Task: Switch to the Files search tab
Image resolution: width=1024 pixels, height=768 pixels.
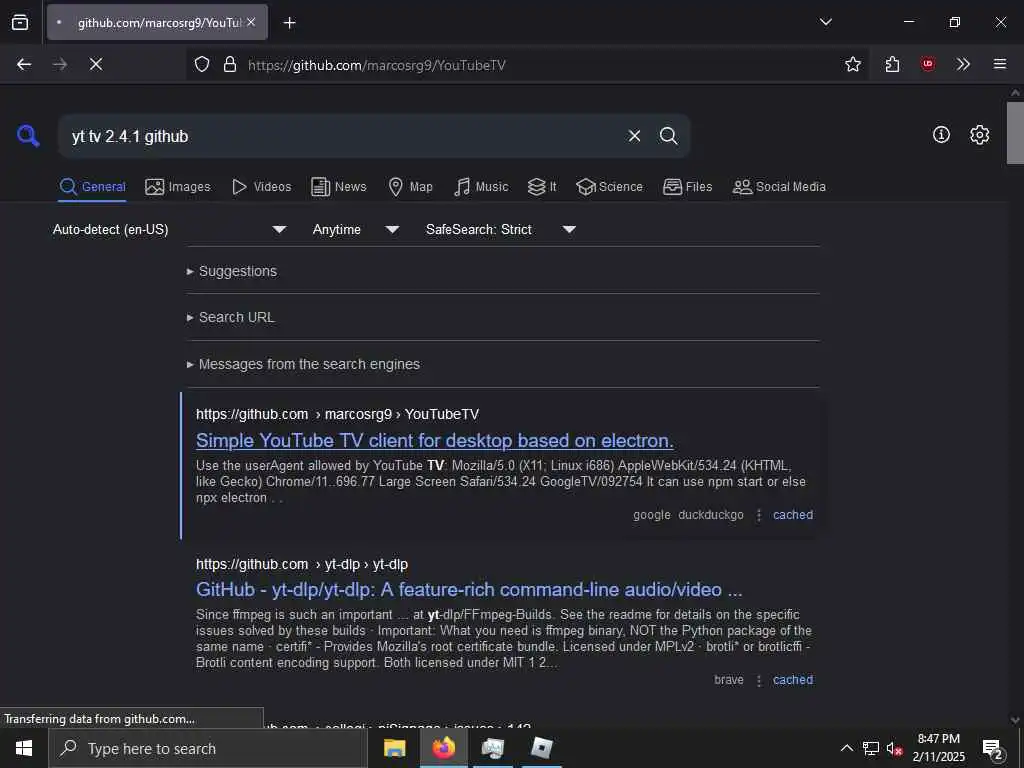Action: coord(687,187)
